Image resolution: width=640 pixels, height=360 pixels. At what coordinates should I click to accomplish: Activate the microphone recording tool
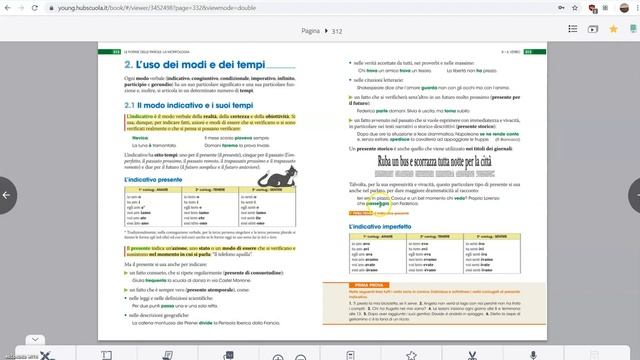pos(533,356)
